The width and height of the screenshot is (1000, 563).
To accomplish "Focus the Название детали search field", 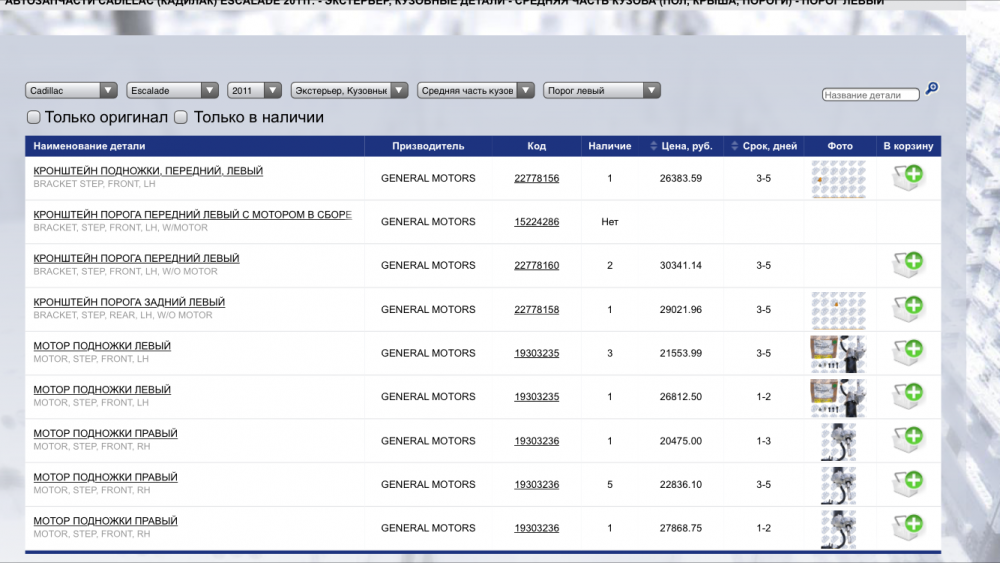I will pyautogui.click(x=870, y=95).
